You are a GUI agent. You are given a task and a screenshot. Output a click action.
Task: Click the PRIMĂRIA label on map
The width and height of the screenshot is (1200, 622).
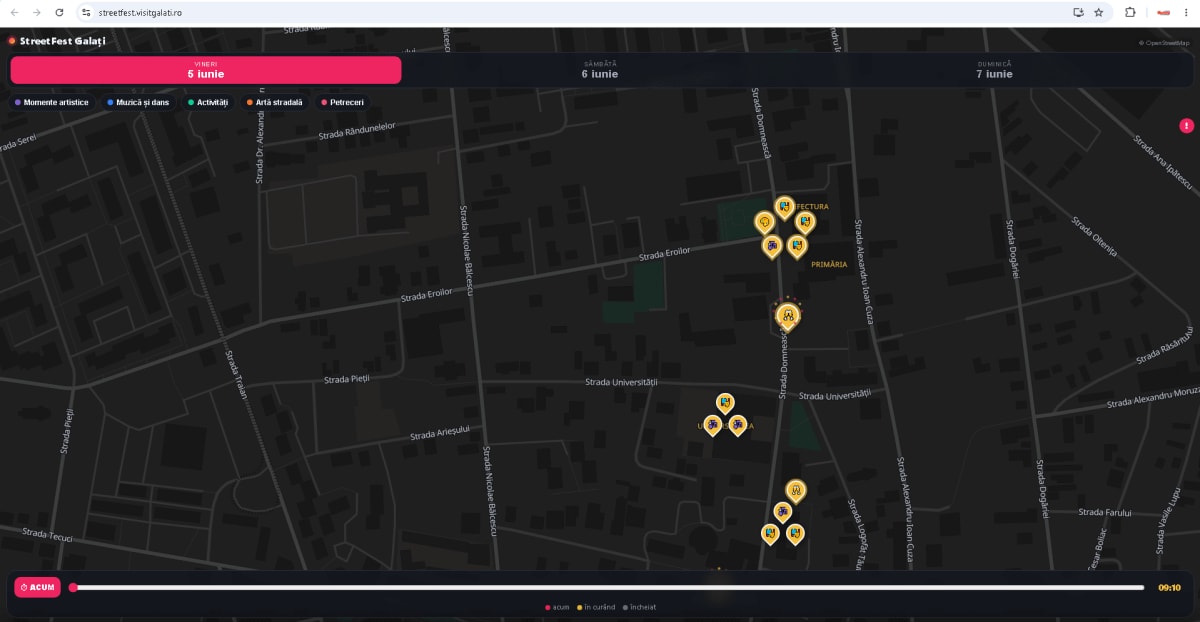pyautogui.click(x=829, y=264)
